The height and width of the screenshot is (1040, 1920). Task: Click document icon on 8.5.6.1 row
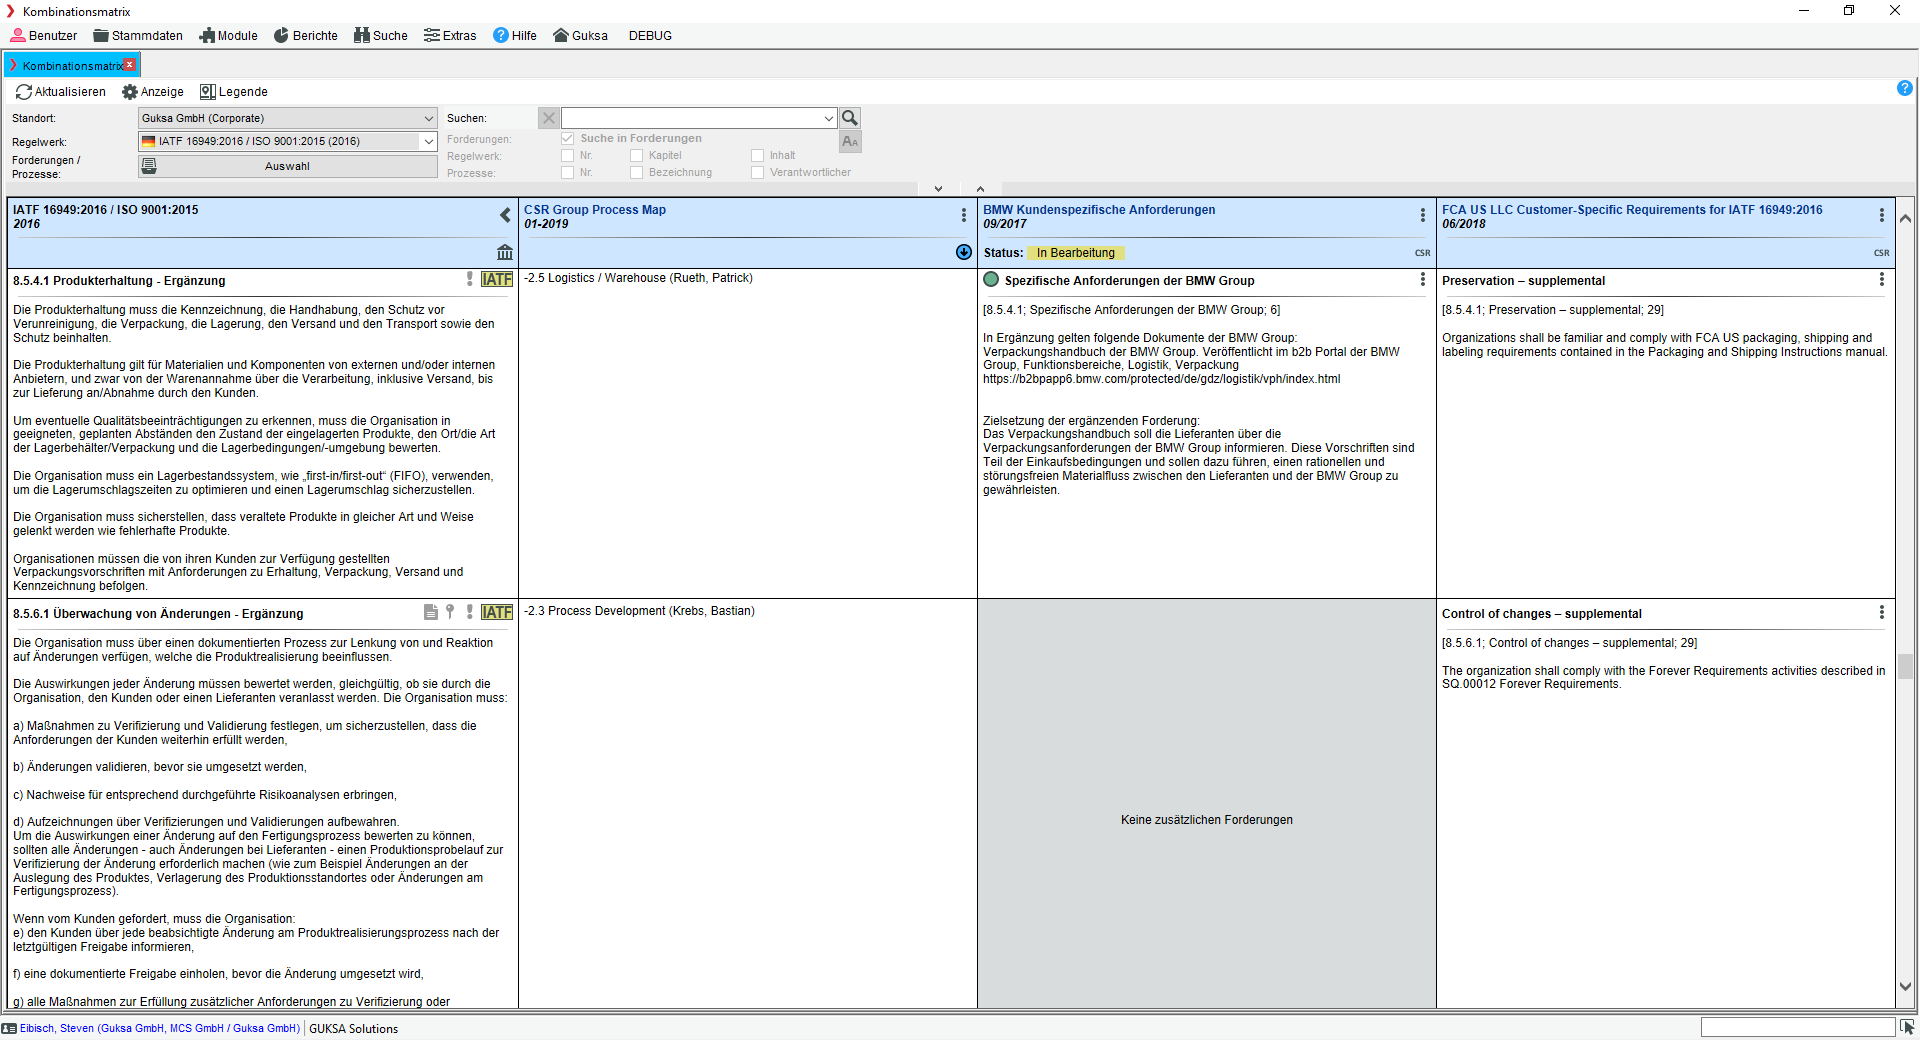[431, 612]
